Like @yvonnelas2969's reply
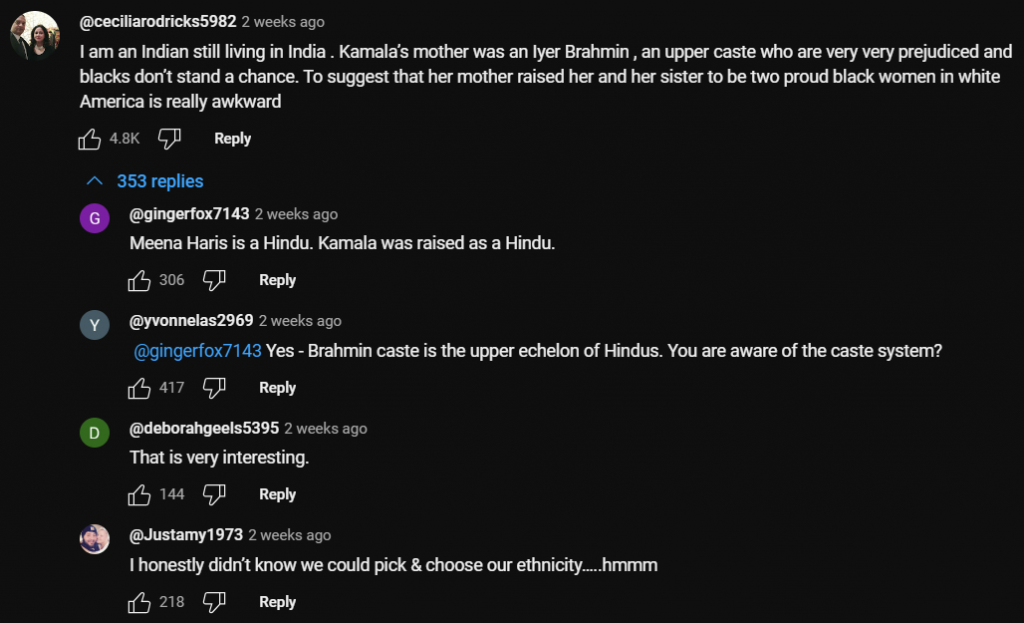The width and height of the screenshot is (1024, 623). (x=139, y=388)
